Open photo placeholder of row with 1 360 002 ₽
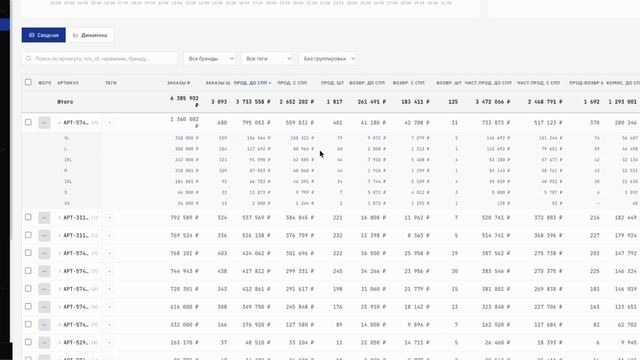The height and width of the screenshot is (360, 640). click(x=44, y=122)
